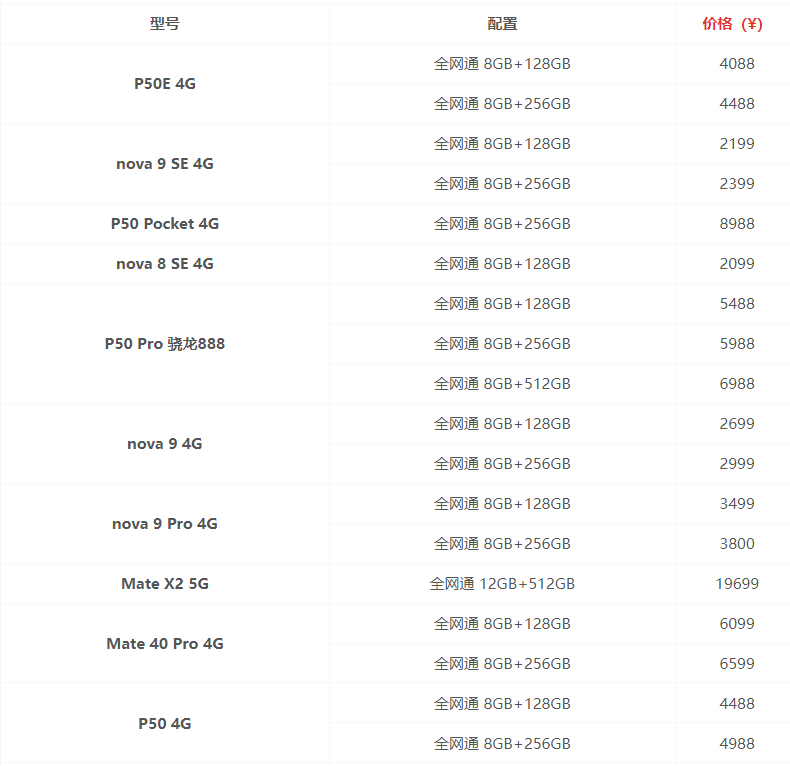This screenshot has height=766, width=790.
Task: Click the 8988 price value
Action: (737, 224)
